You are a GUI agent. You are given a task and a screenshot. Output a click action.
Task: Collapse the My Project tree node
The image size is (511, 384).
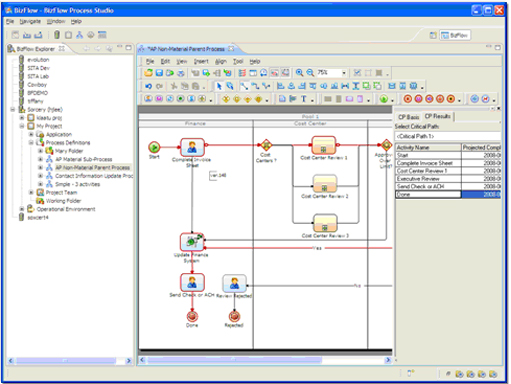click(22, 126)
